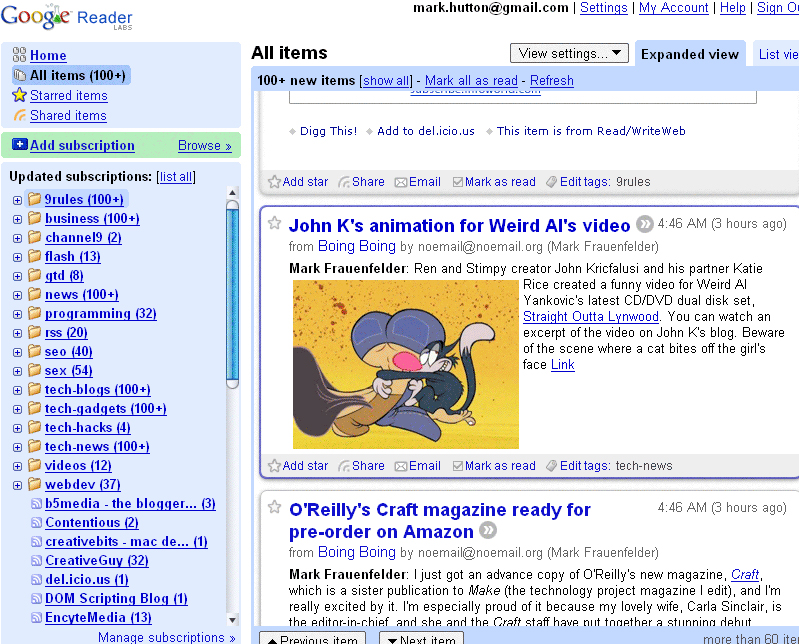Click the Next item button
Screen dimensions: 799x644
[421, 639]
